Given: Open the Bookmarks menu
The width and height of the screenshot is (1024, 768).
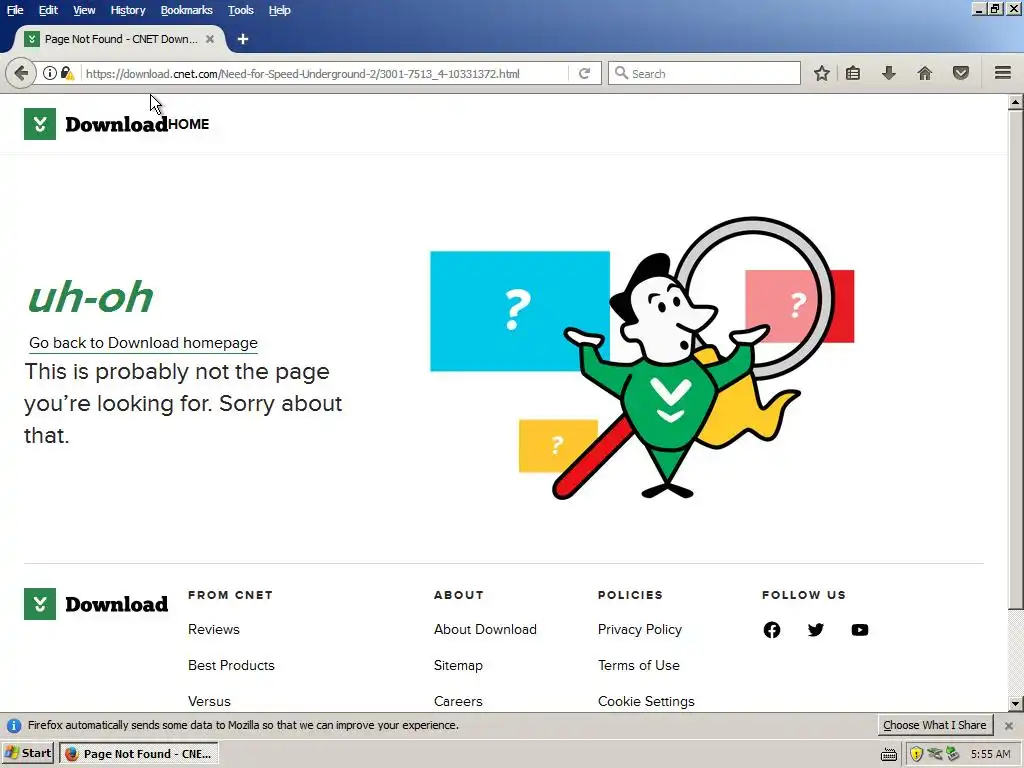Looking at the screenshot, I should (186, 10).
